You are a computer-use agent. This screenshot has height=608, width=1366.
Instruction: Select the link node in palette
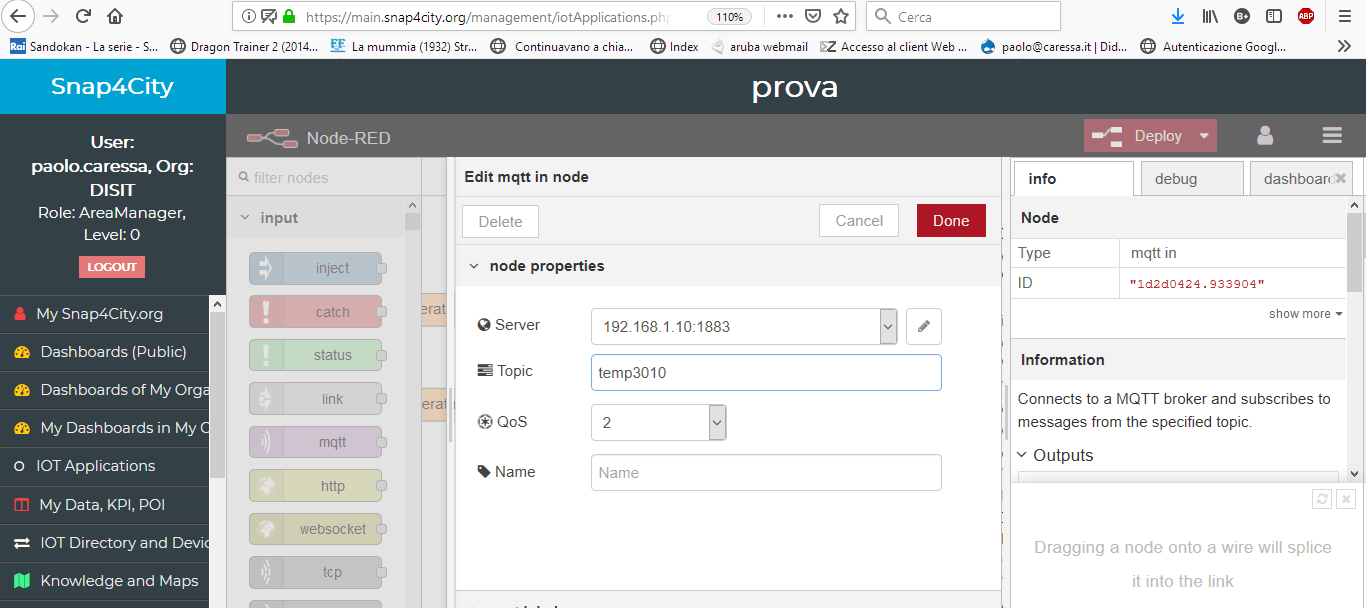coord(316,399)
